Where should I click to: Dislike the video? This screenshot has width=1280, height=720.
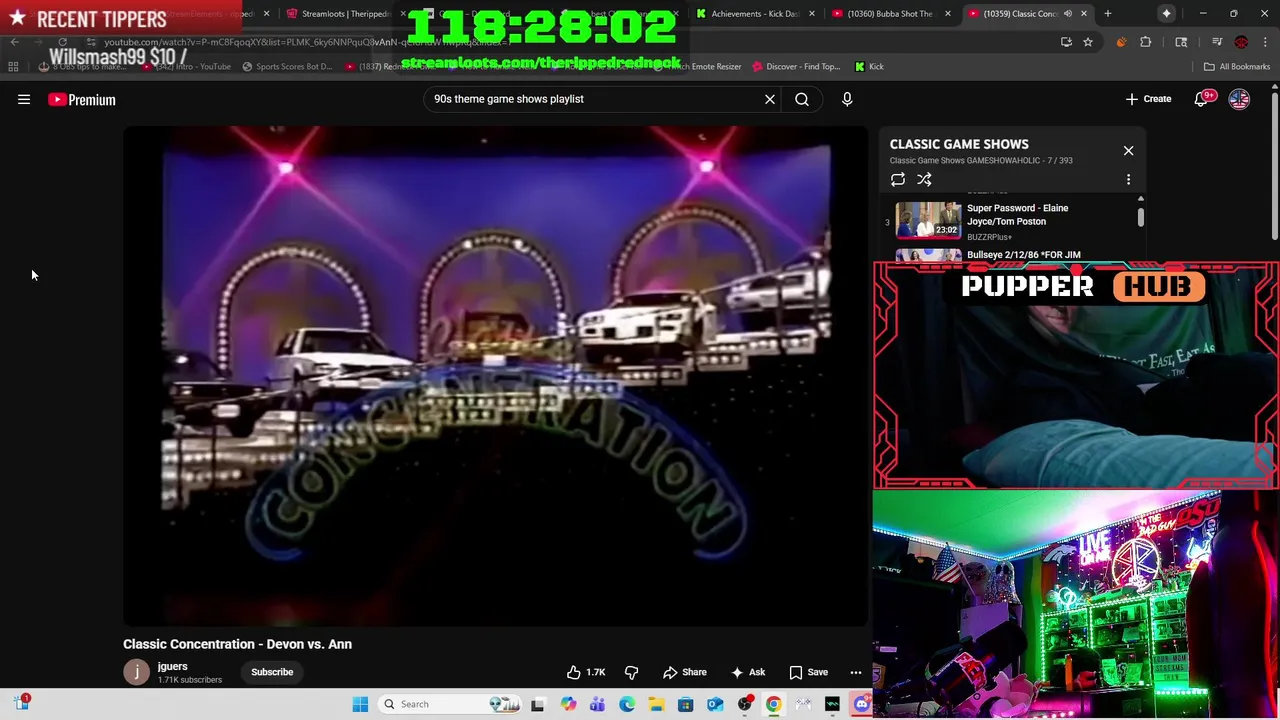[631, 672]
